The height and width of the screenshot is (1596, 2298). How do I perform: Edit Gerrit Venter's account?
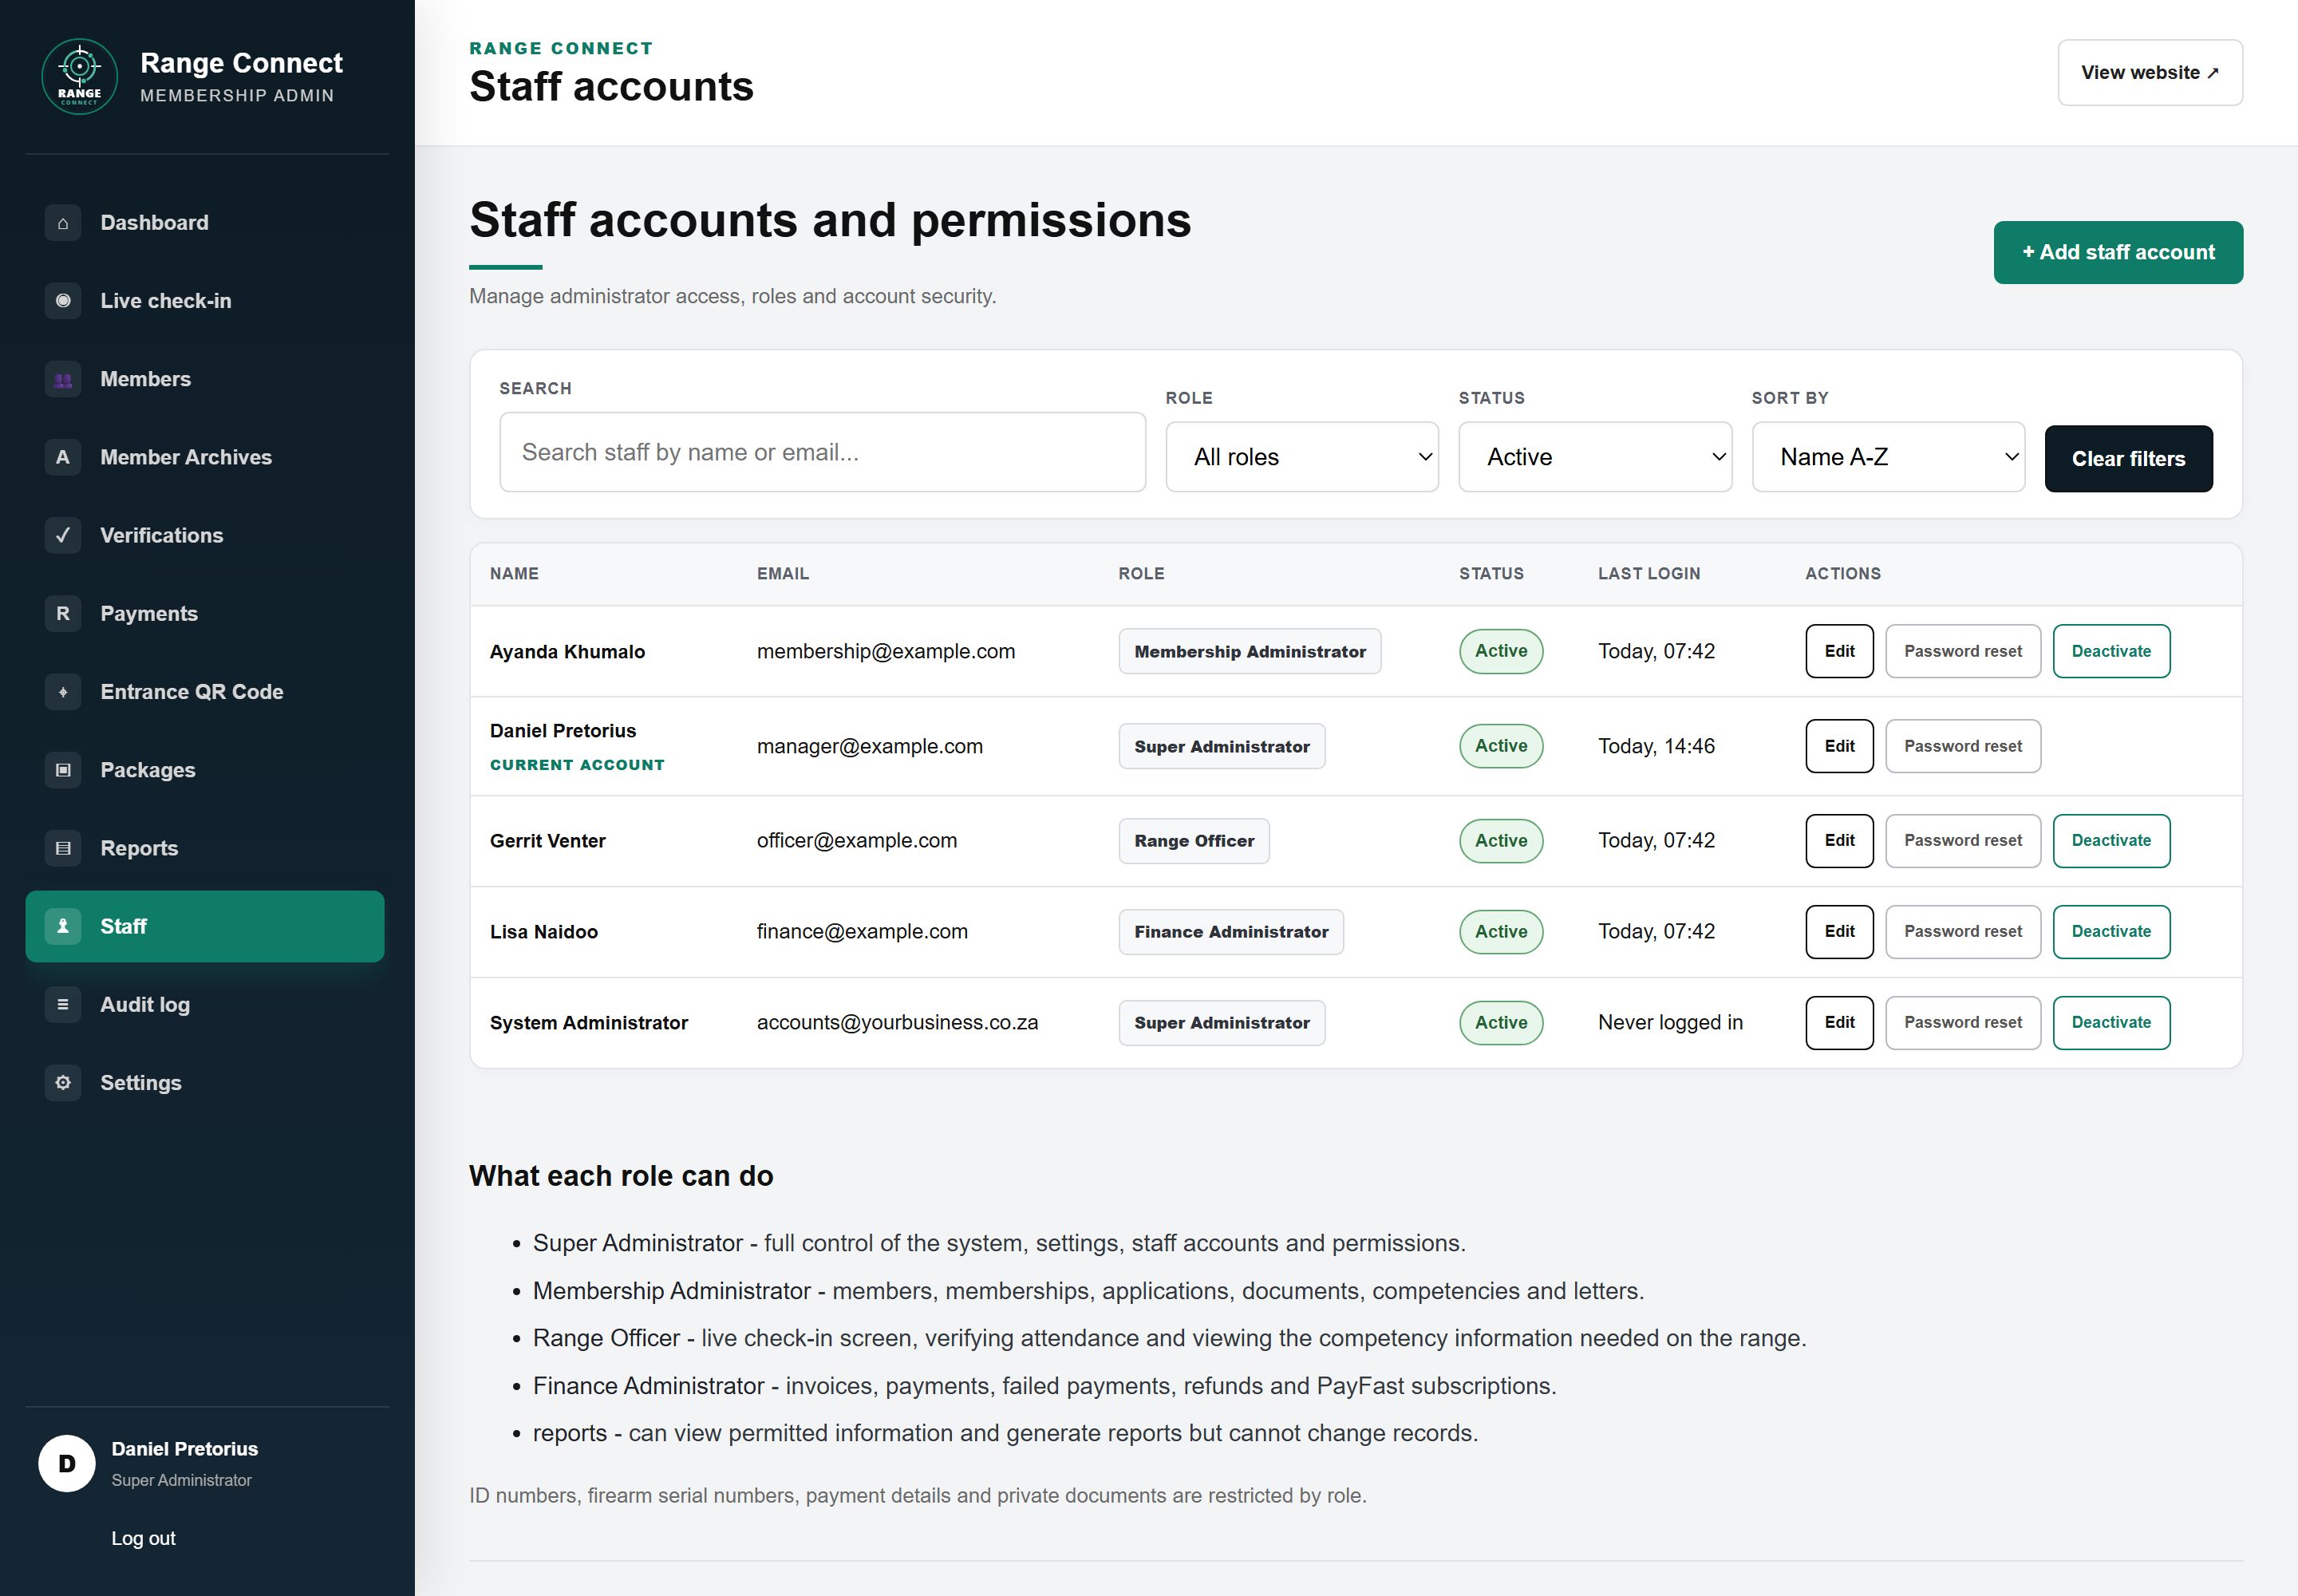click(x=1839, y=841)
